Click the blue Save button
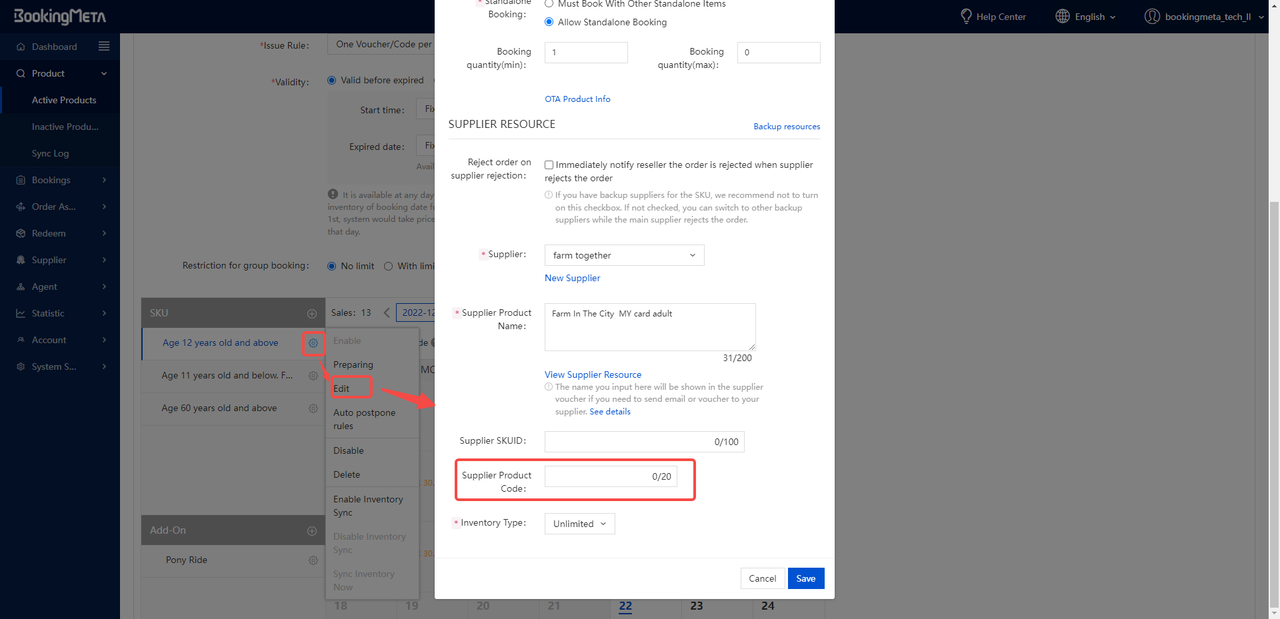 pos(805,578)
